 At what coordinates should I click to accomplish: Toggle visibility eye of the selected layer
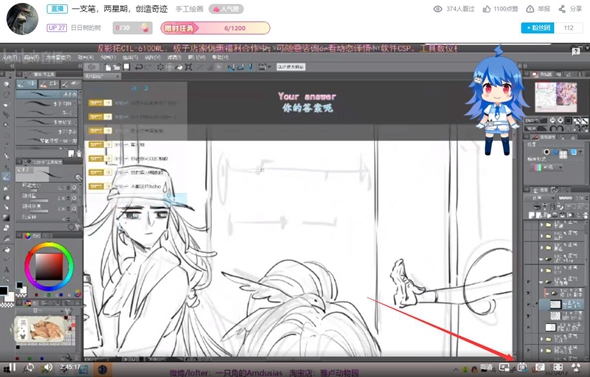click(x=528, y=304)
